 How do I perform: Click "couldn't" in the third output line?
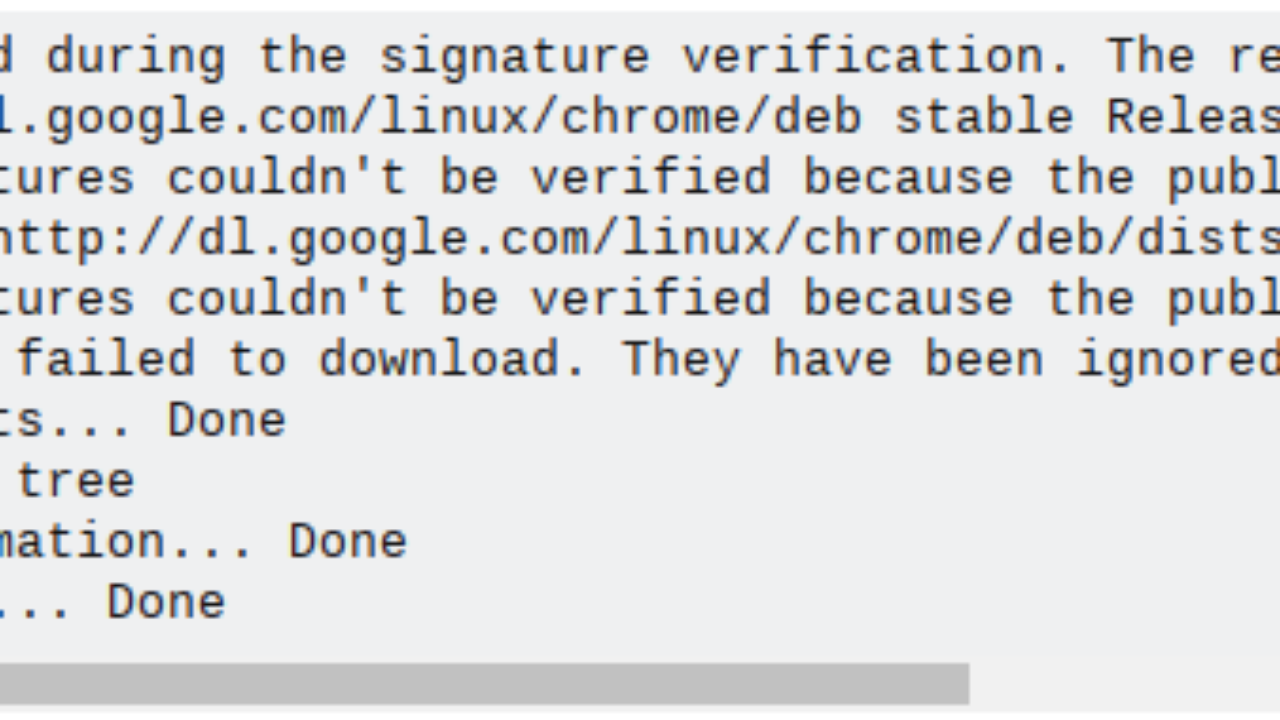coord(286,178)
